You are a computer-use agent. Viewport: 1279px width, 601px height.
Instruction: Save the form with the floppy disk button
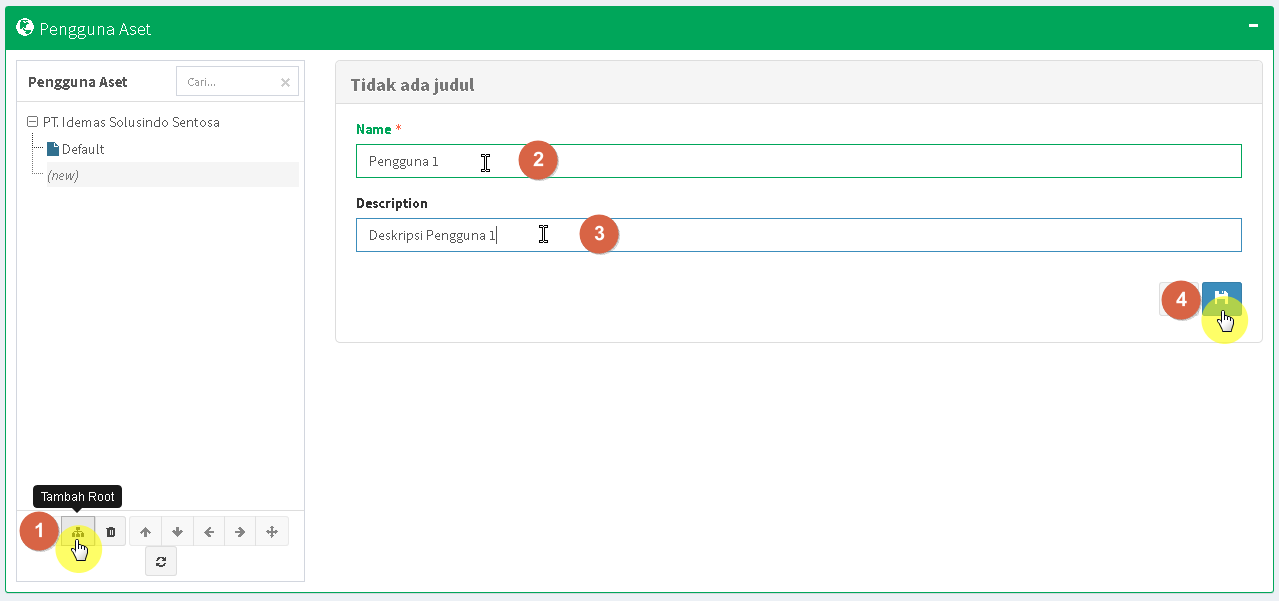coord(1221,298)
